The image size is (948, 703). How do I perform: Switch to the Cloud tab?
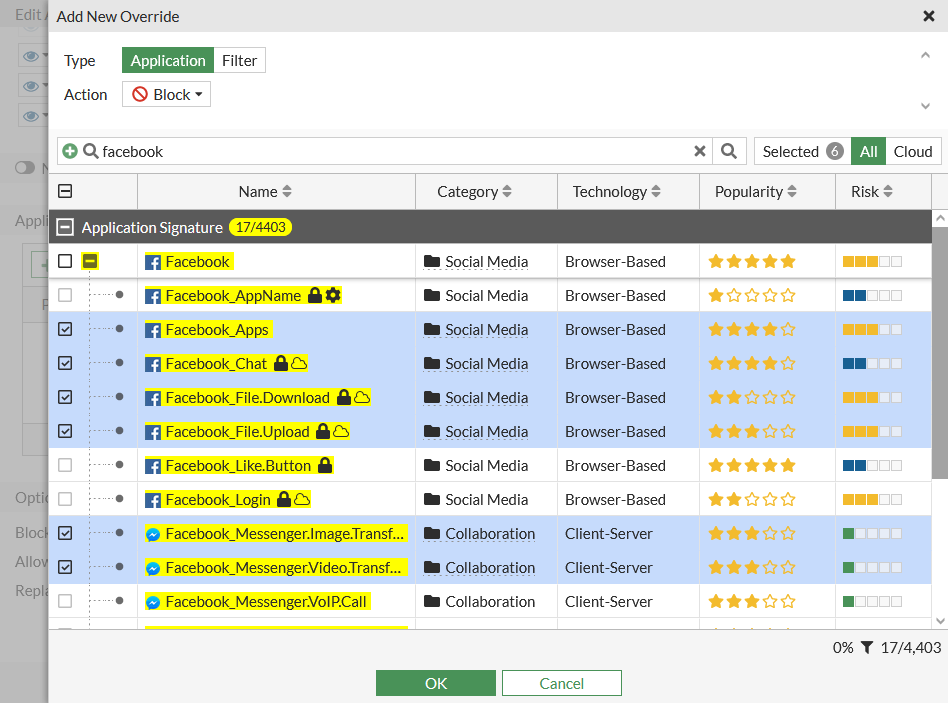[913, 151]
